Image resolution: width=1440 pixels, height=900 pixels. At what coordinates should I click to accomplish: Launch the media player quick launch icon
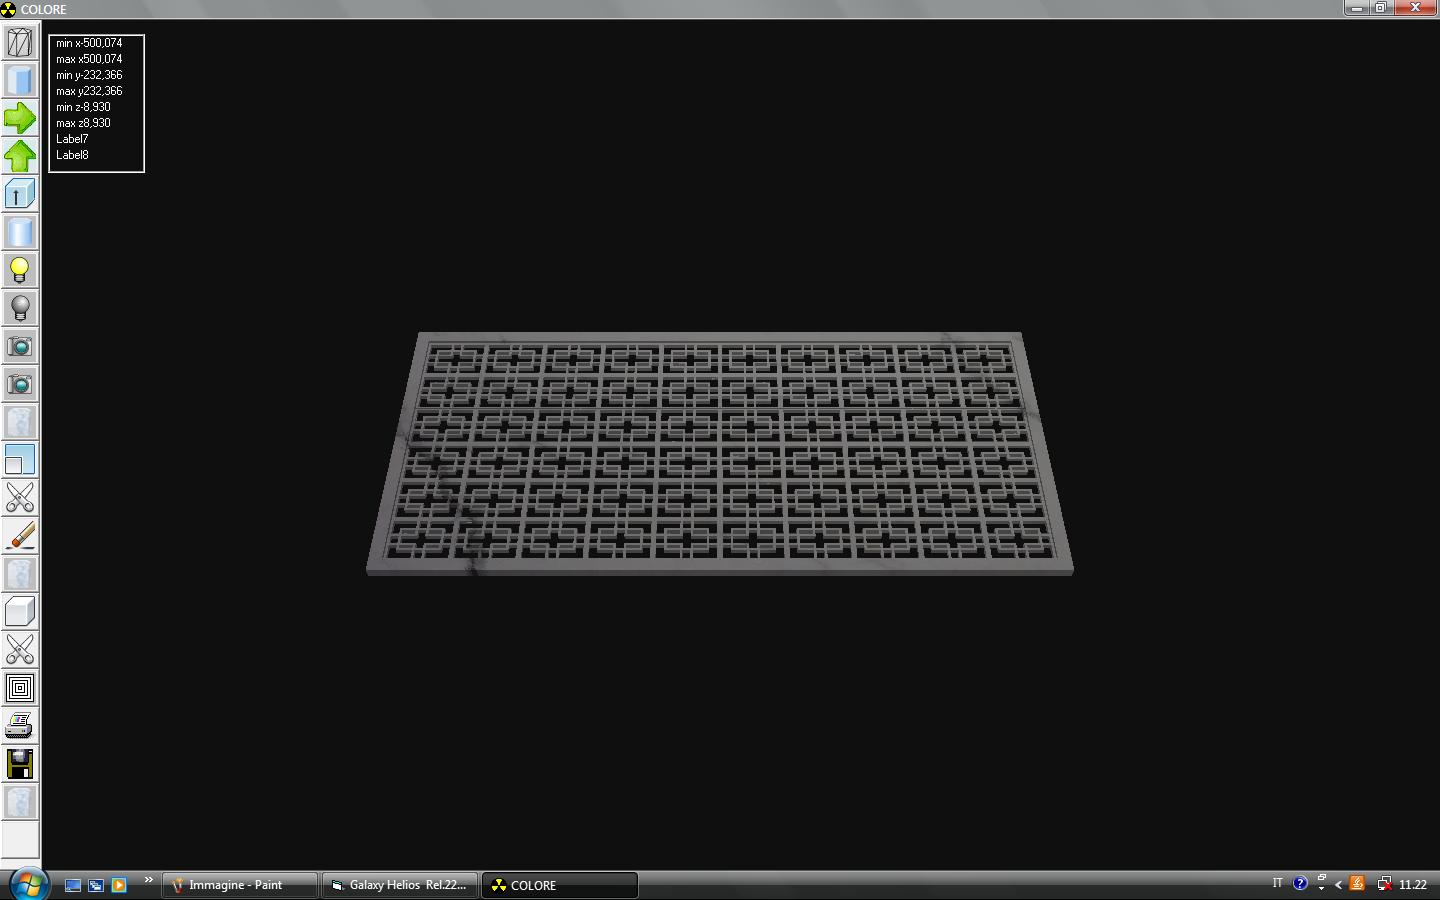[119, 885]
